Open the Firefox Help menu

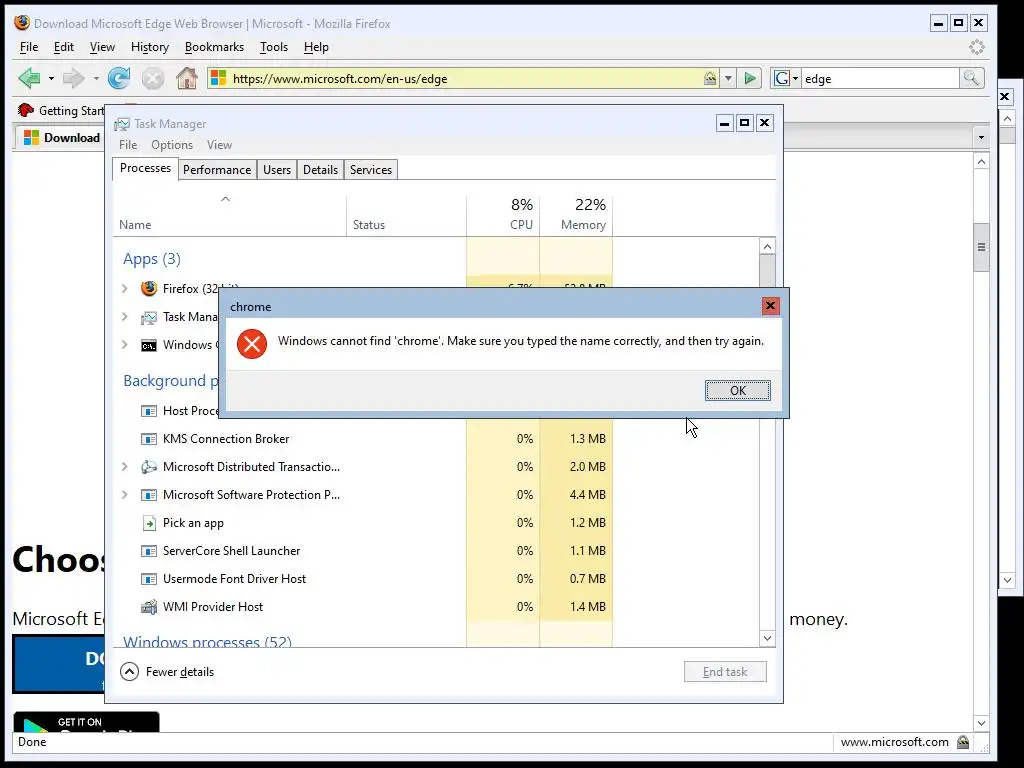pos(316,47)
